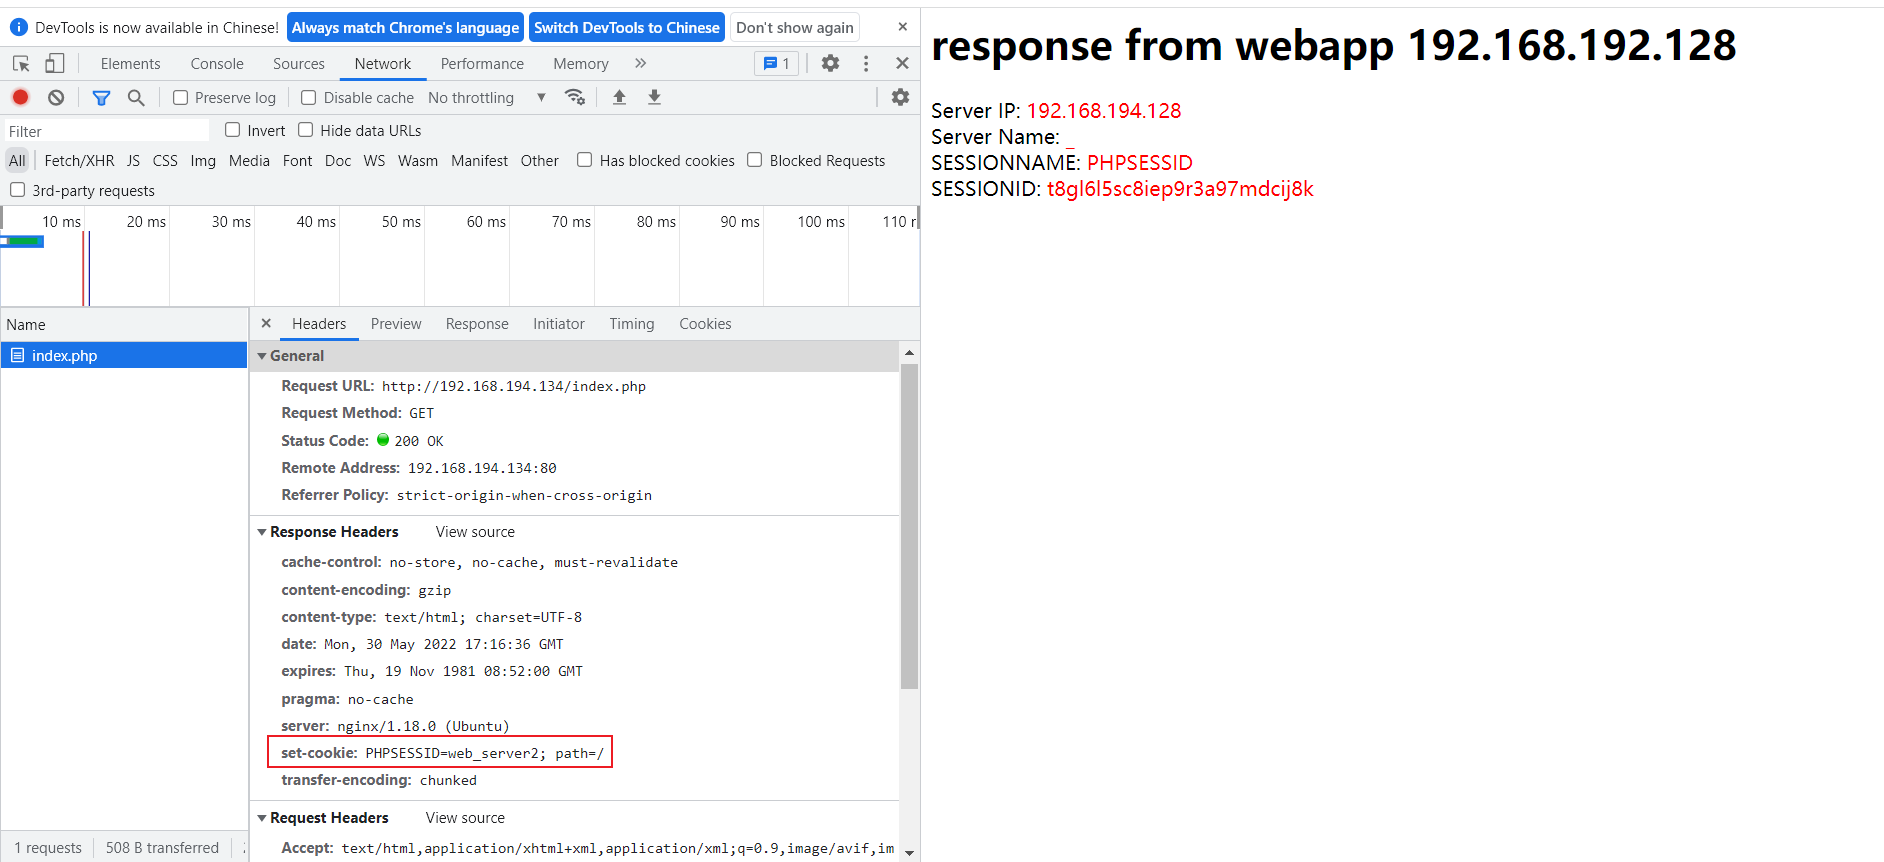Close the request details pane

[x=266, y=323]
